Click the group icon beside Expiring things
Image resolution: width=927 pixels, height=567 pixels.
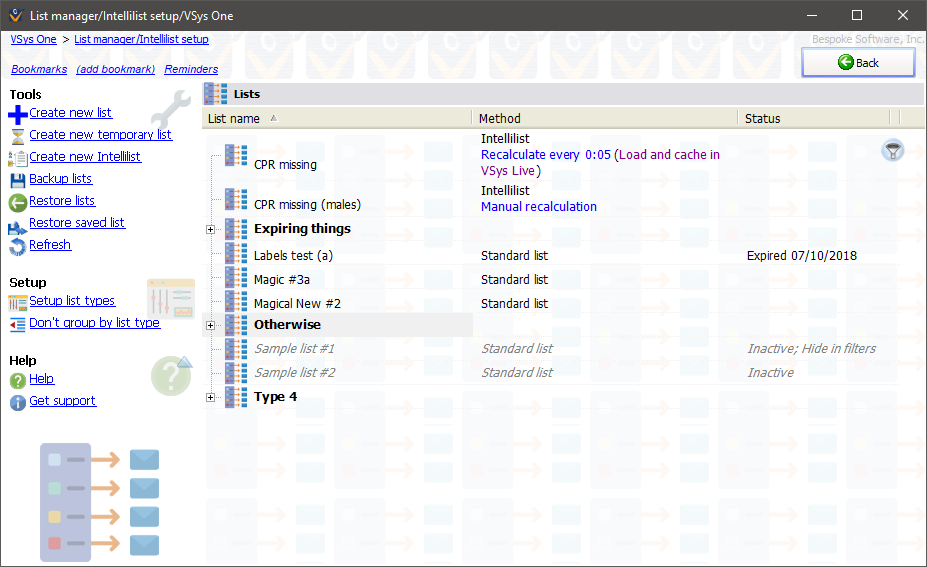tap(236, 229)
